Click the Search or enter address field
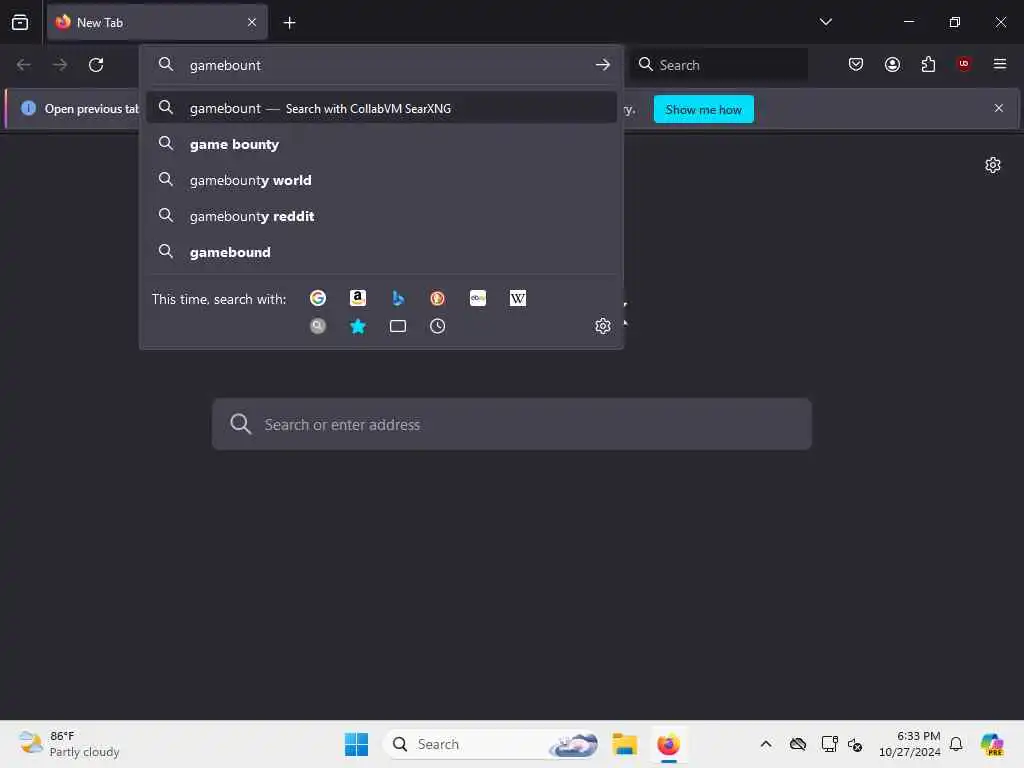The width and height of the screenshot is (1024, 768). pos(511,424)
